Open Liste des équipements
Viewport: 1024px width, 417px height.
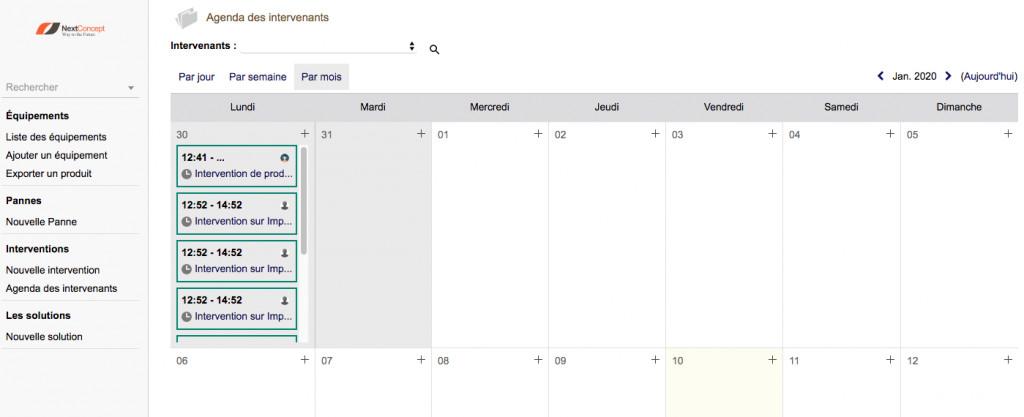(56, 137)
